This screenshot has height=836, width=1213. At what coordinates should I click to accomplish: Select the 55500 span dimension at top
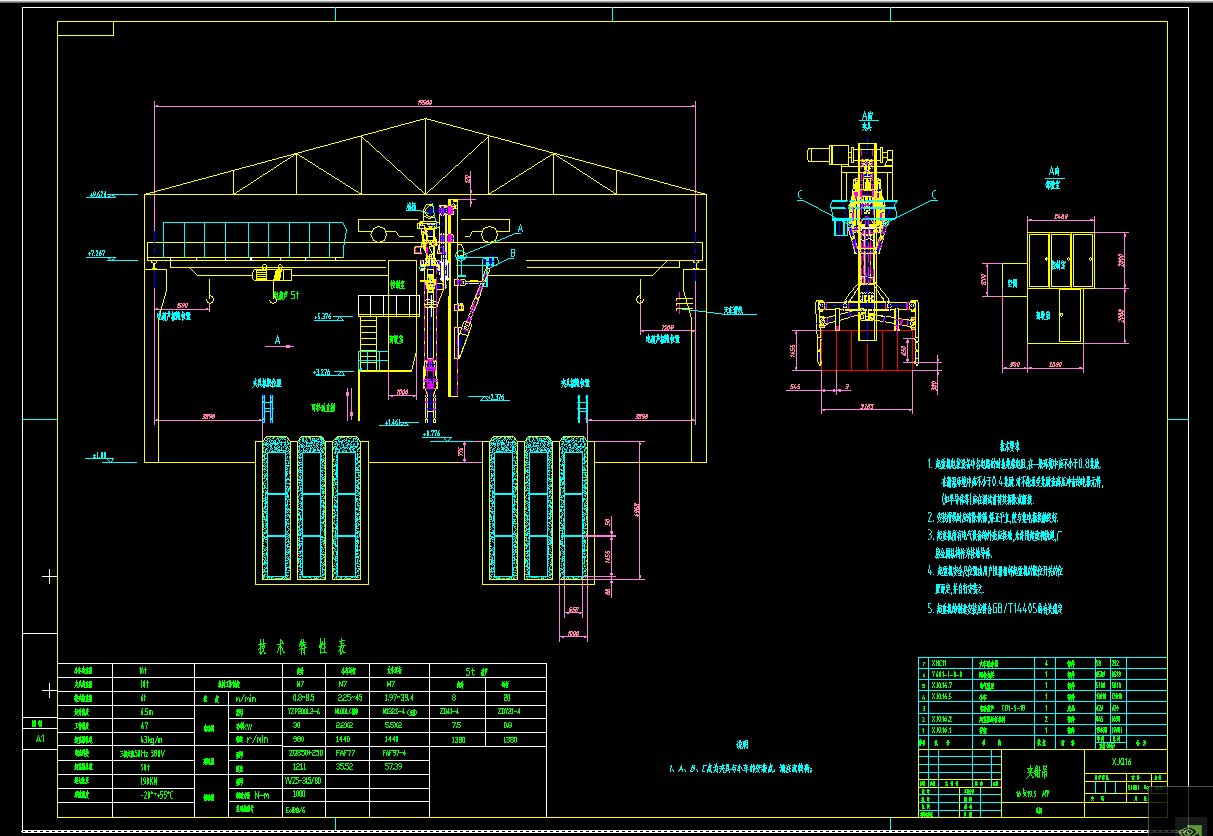pyautogui.click(x=424, y=101)
